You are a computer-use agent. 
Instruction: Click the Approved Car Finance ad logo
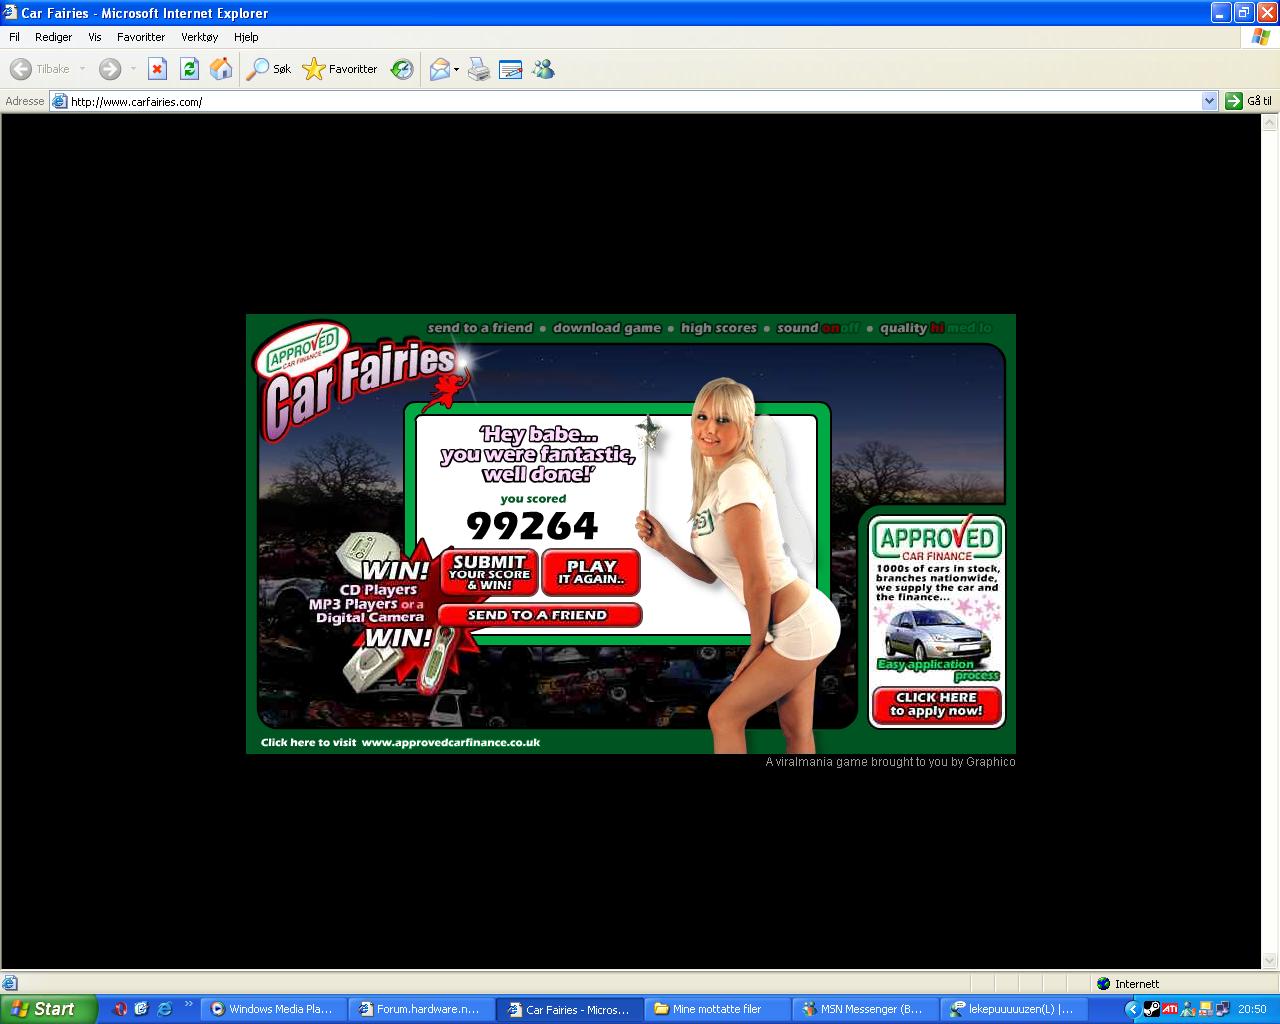tap(937, 538)
